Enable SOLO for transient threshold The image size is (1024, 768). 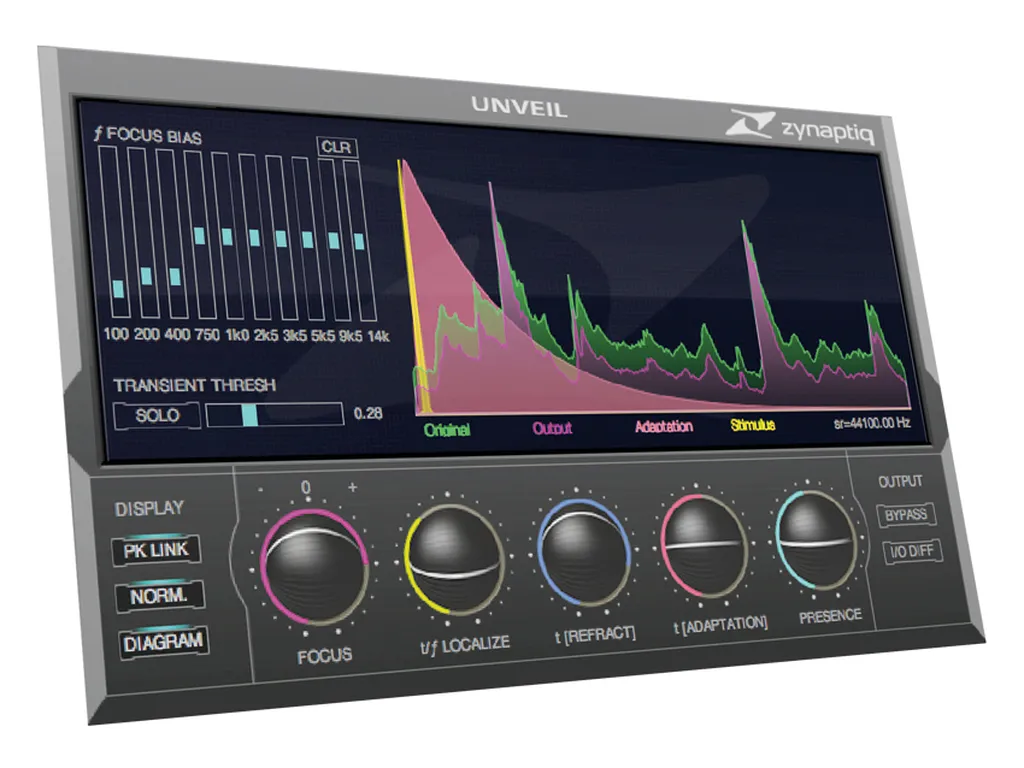click(155, 414)
